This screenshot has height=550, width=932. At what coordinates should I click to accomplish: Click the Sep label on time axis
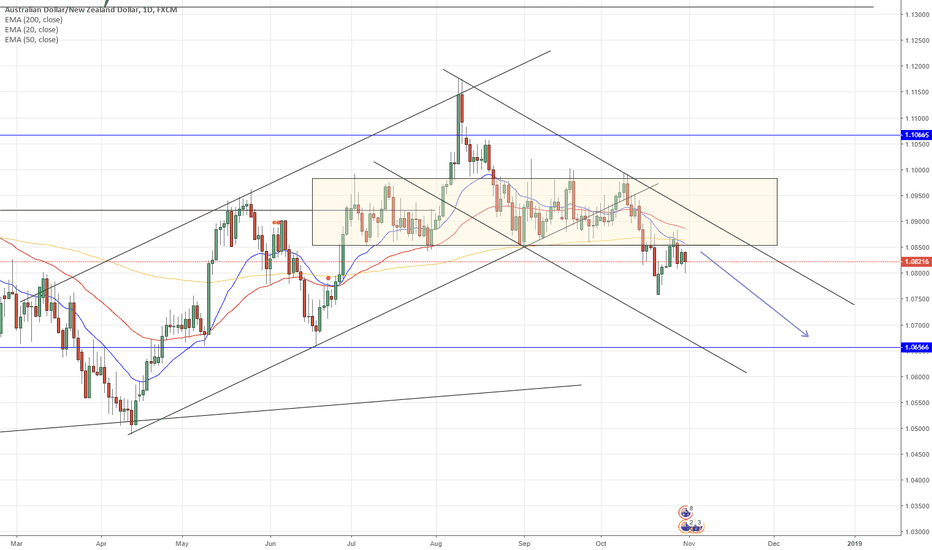coord(524,543)
